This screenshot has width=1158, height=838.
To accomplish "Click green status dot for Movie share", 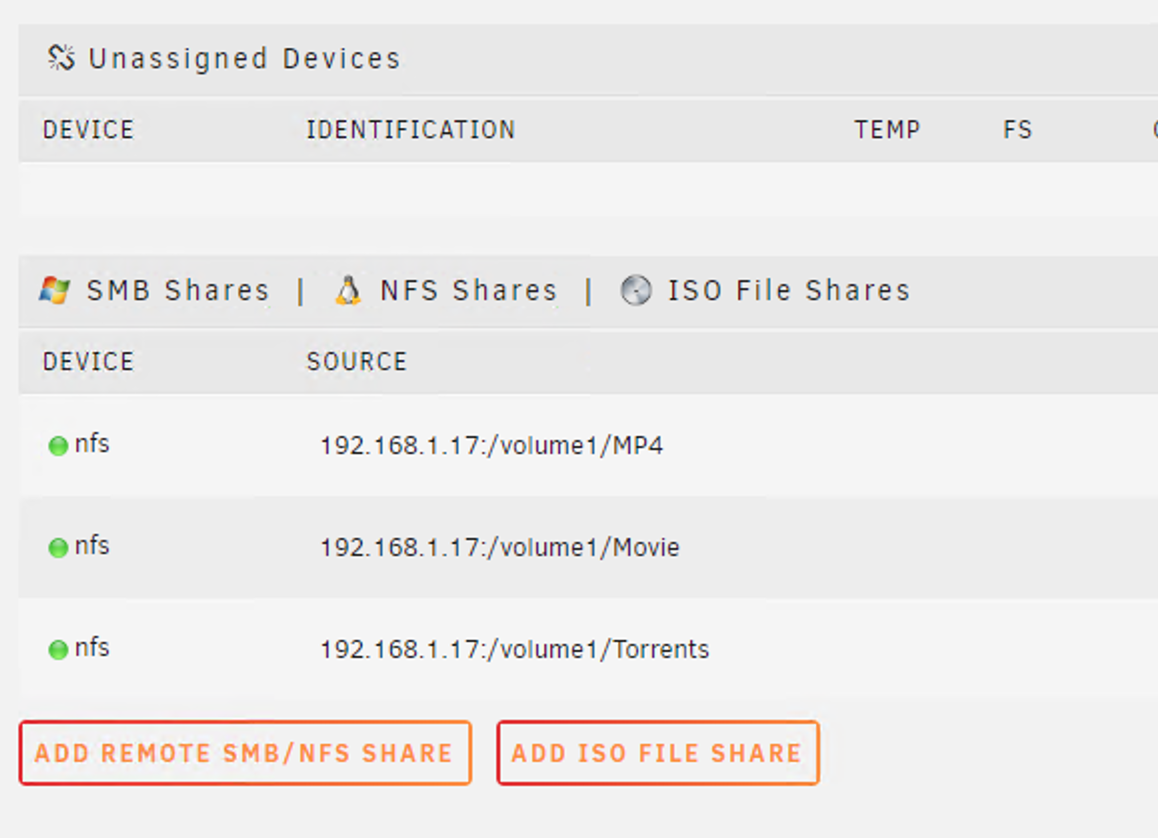I will [x=58, y=548].
